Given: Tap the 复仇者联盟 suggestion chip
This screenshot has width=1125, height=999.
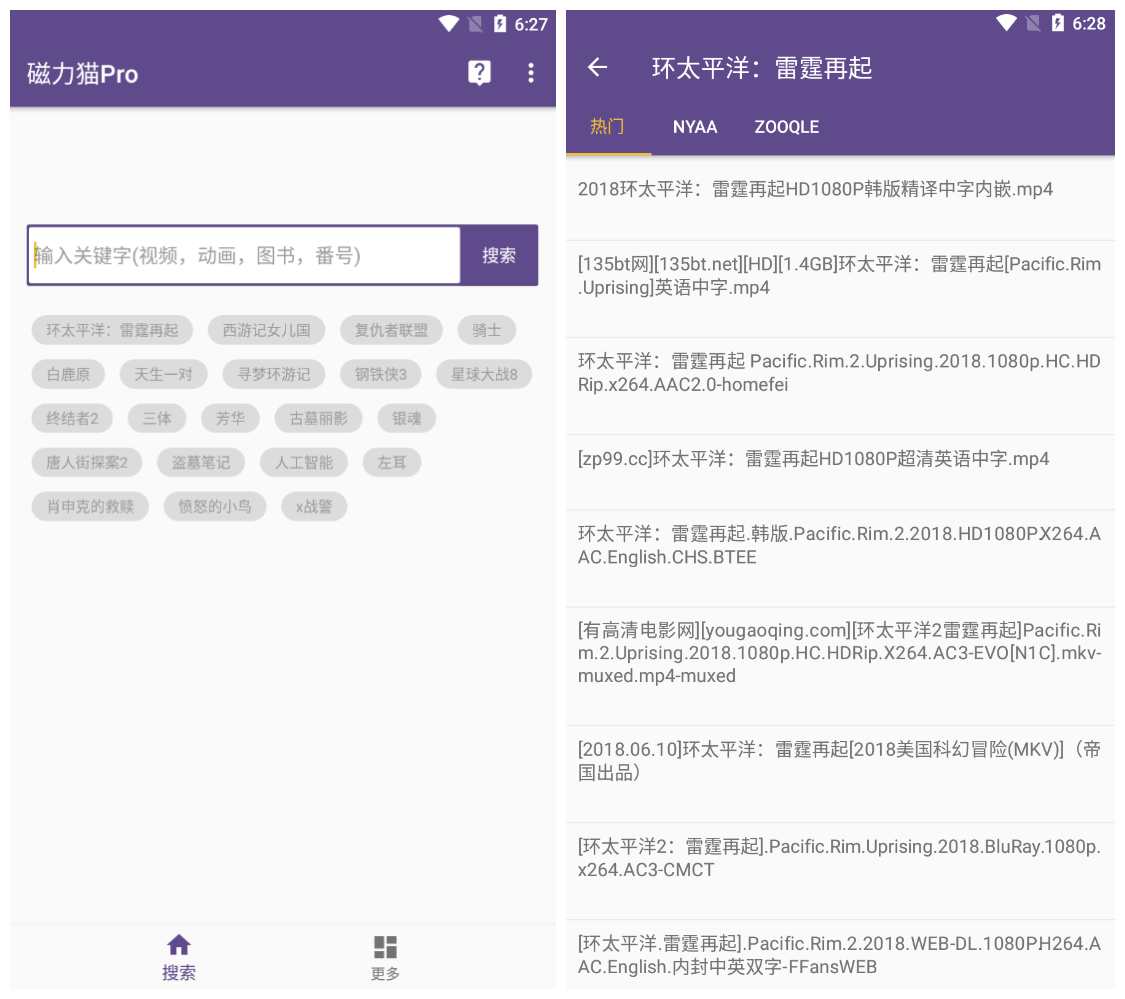Looking at the screenshot, I should [391, 330].
